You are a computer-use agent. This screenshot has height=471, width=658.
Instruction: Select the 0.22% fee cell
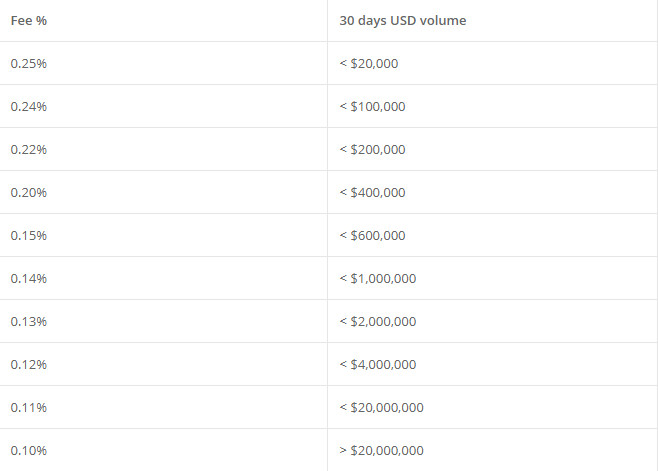[x=163, y=149]
